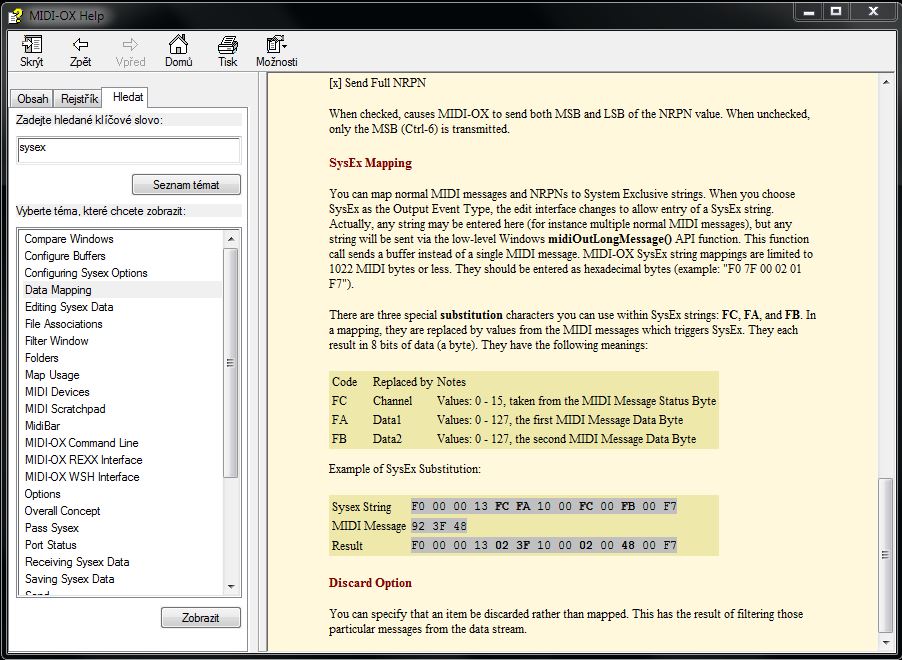Viewport: 902px width, 660px height.
Task: Minimize the MIDI-OX Help window
Action: (809, 12)
